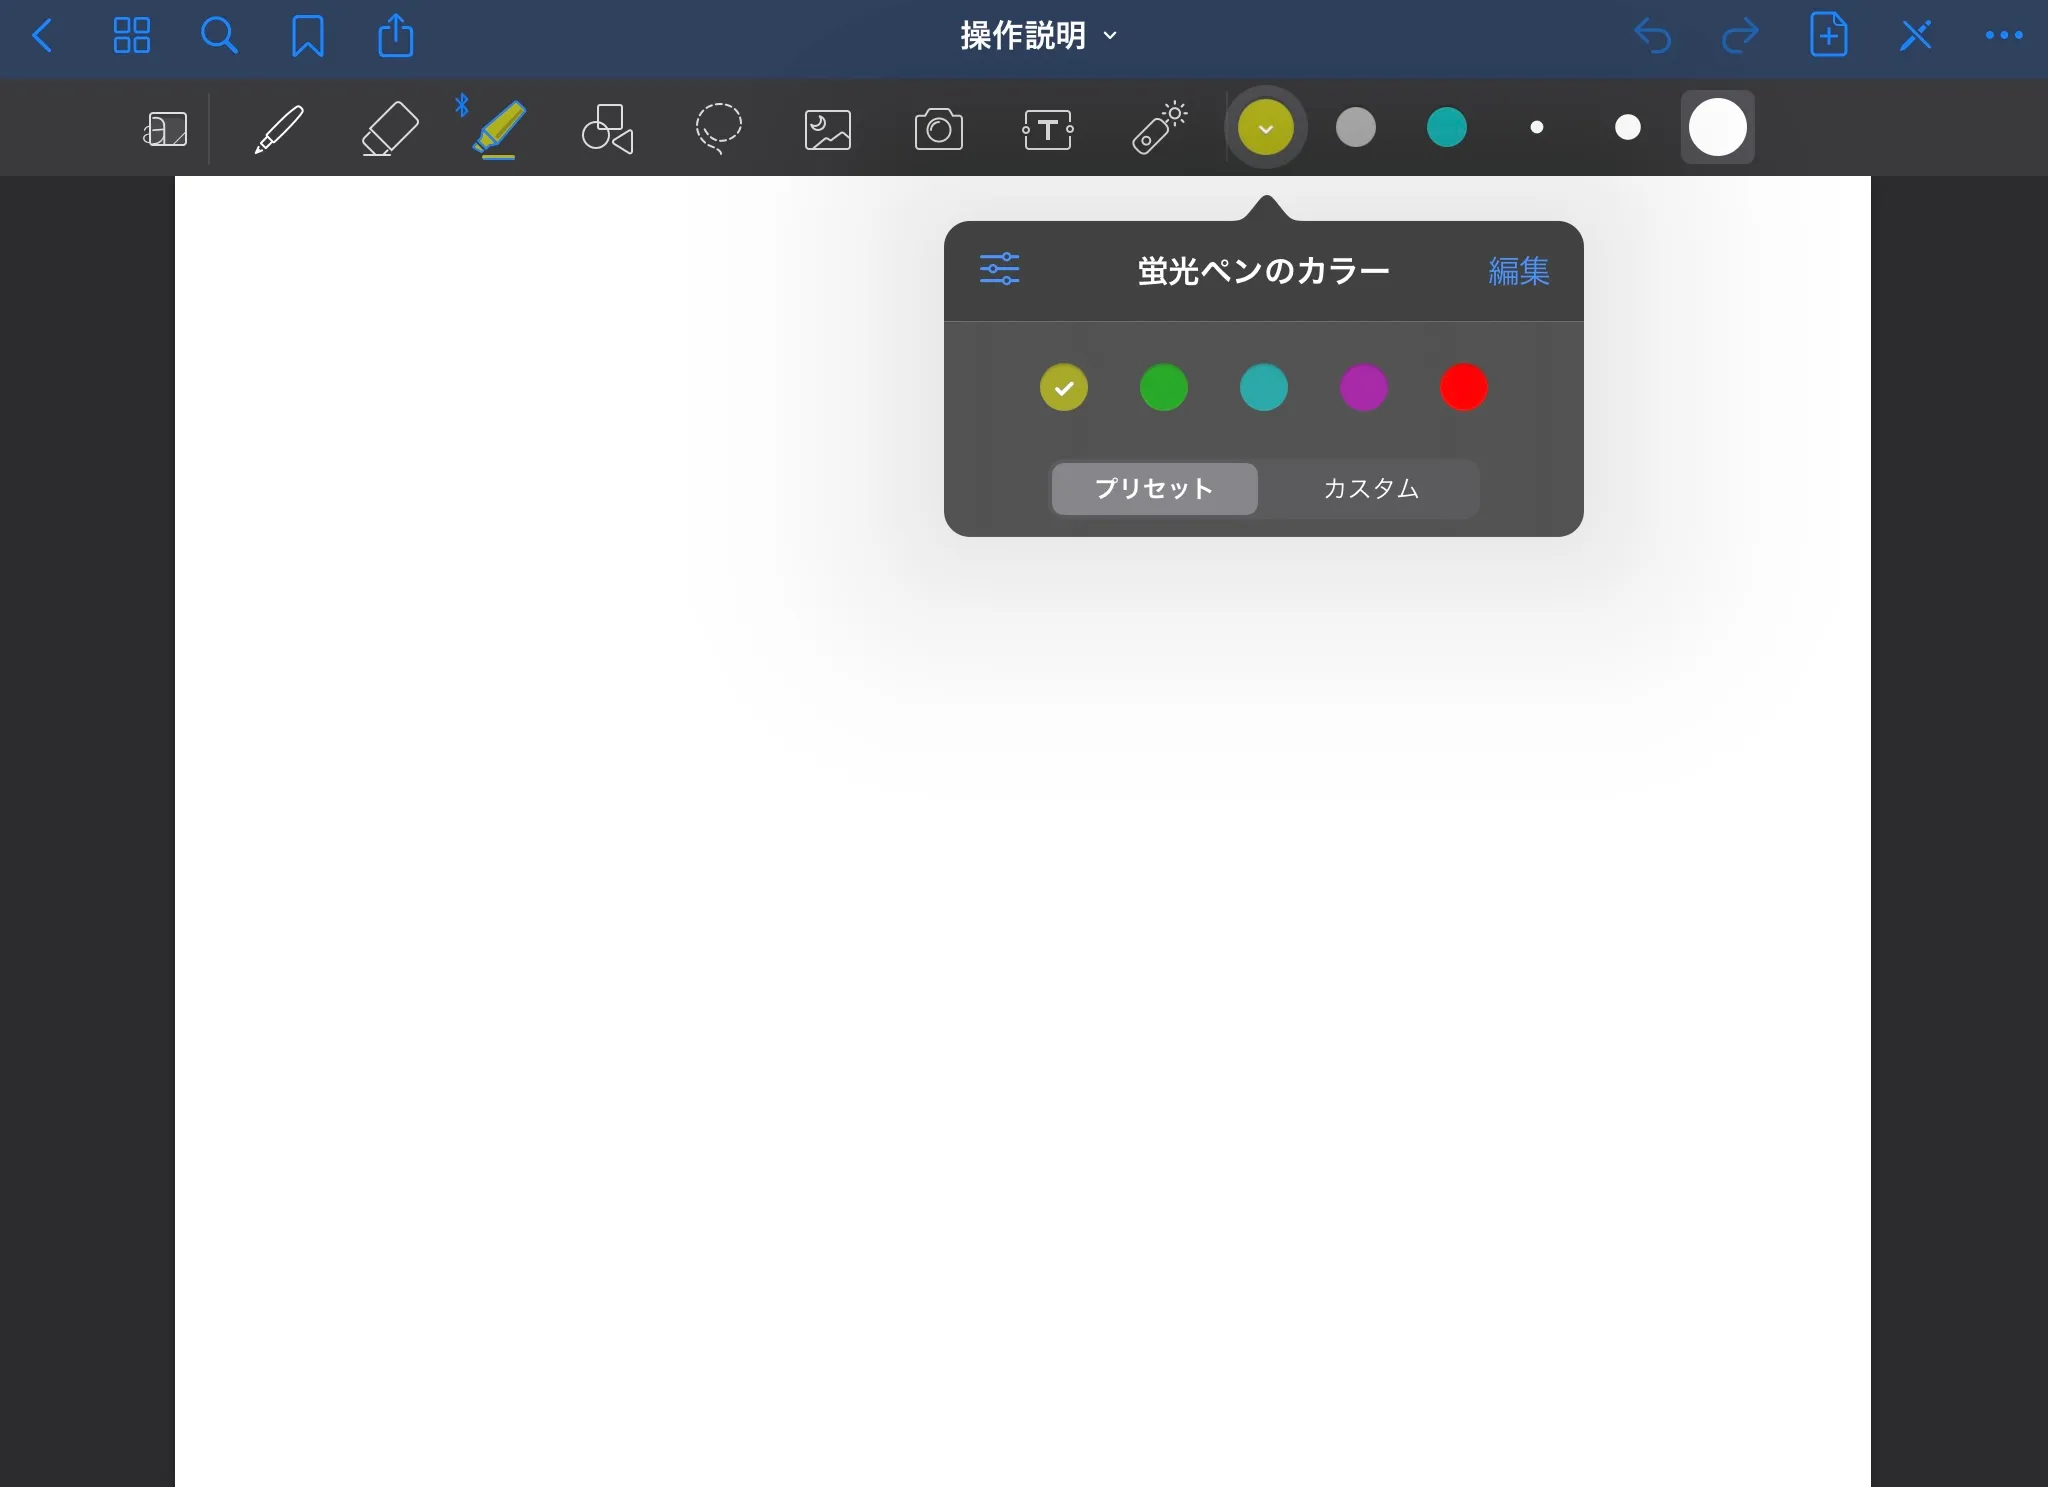Activate the Lasso selection tool
2048x1487 pixels.
click(718, 128)
